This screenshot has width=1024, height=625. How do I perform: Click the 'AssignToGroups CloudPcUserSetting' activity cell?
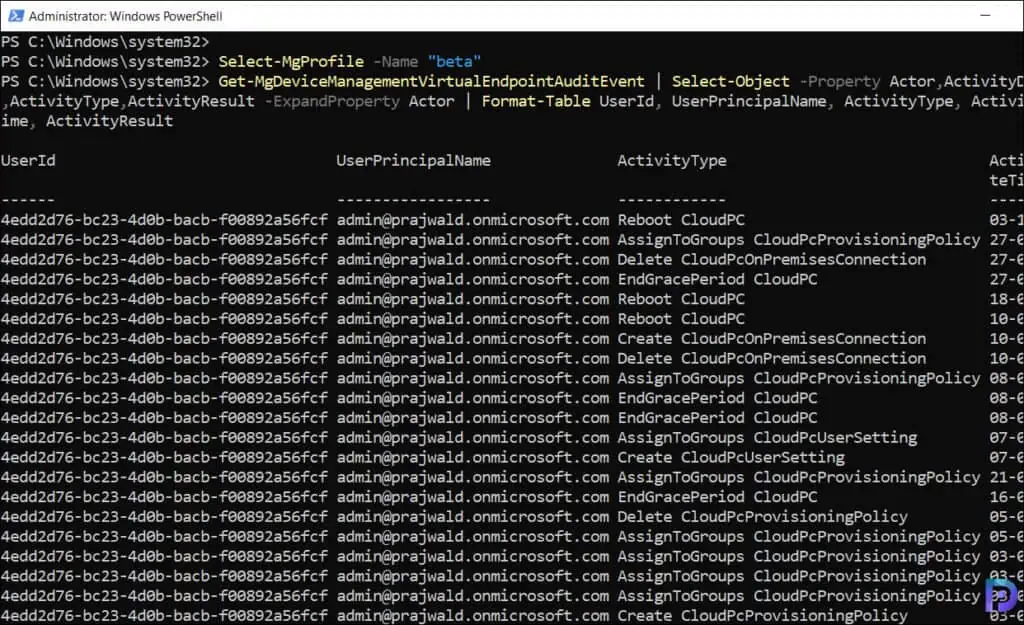767,438
